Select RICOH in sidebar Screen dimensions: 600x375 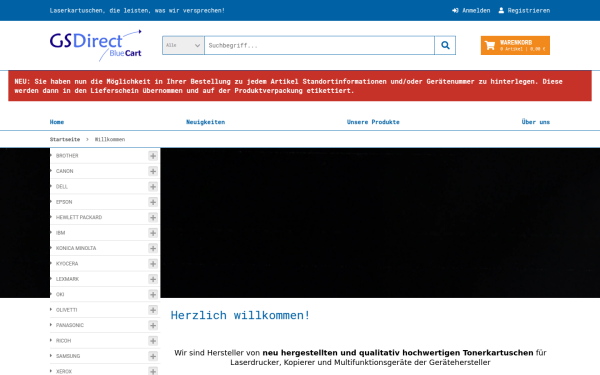64,341
